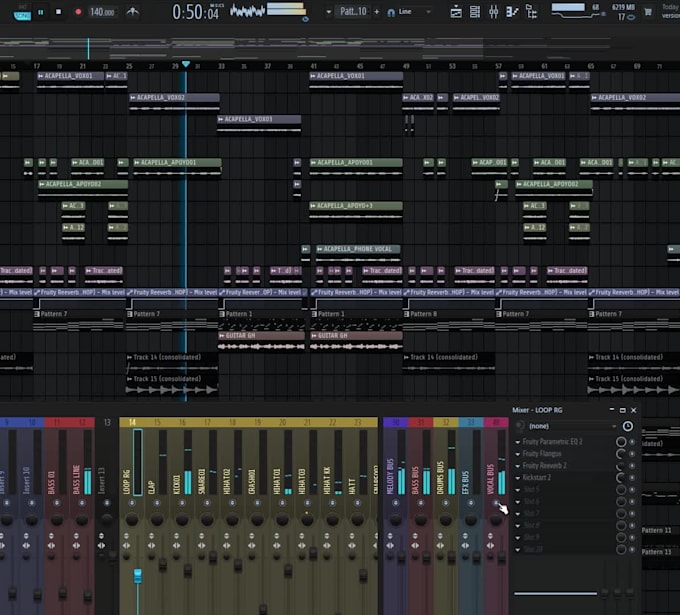Screen dimensions: 680x615
Task: Open the Line snap dropdown
Action: point(415,12)
